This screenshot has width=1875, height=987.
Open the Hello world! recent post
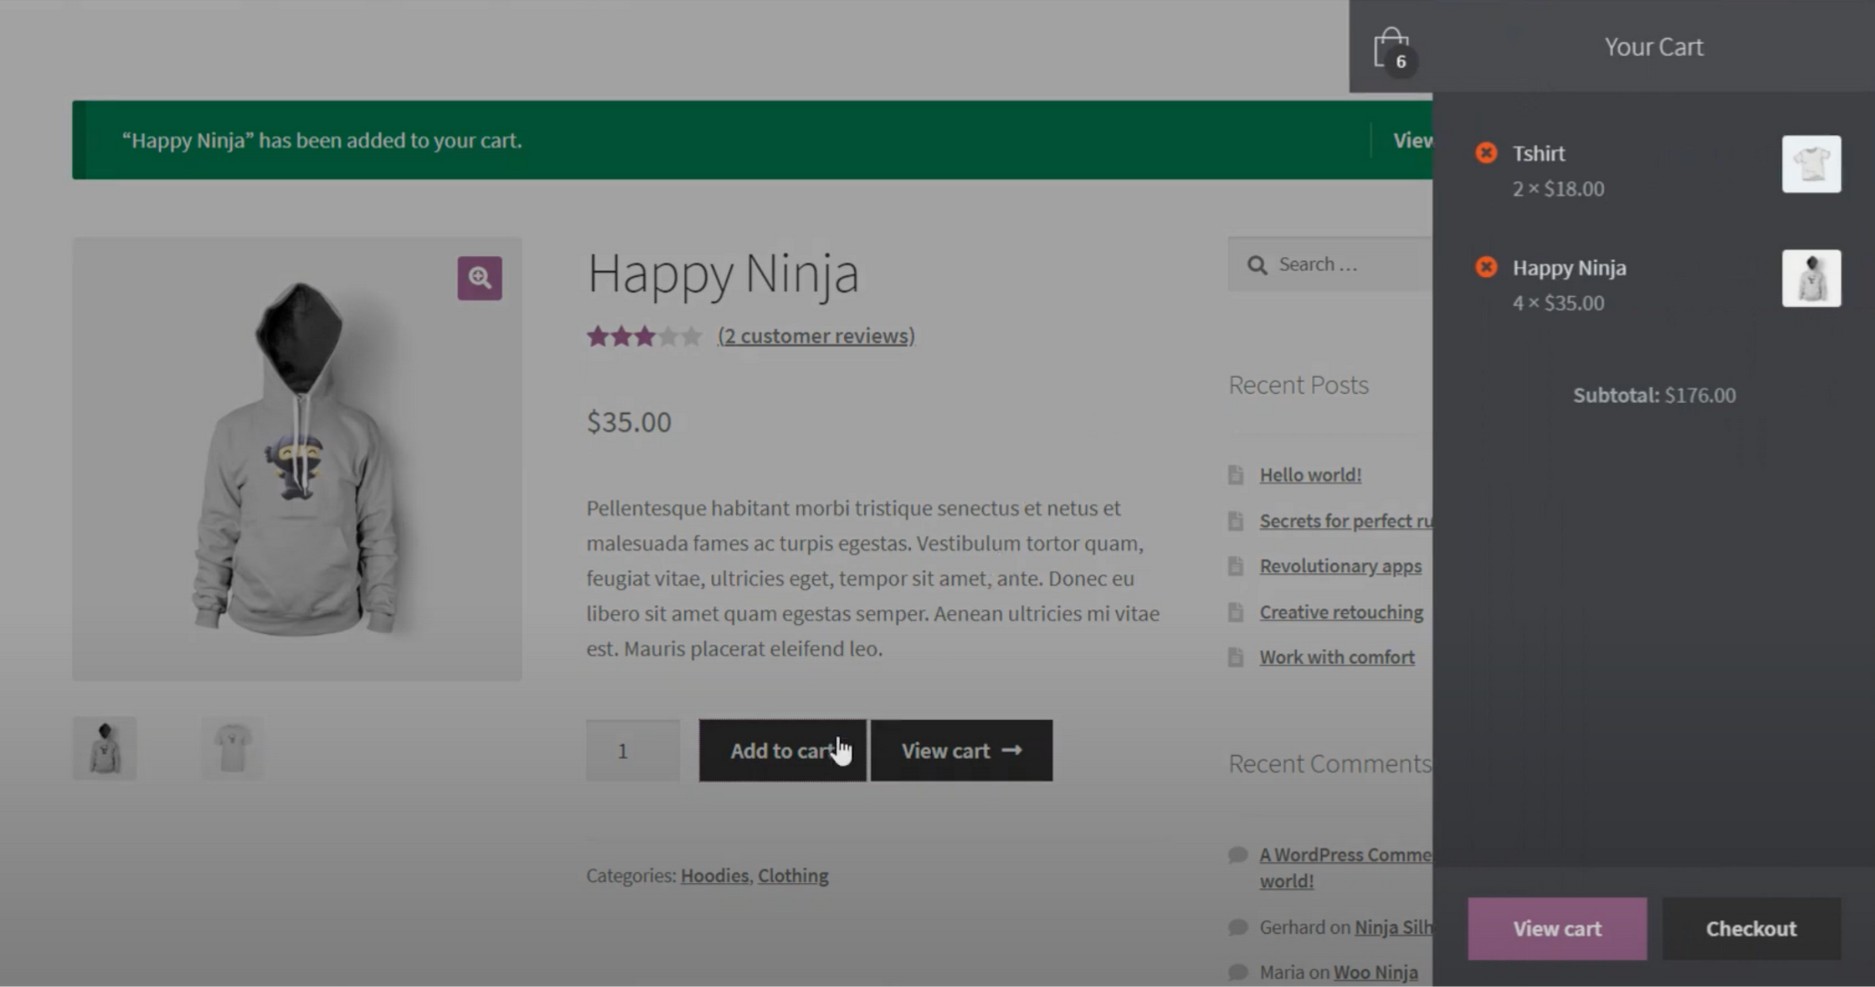pos(1310,475)
